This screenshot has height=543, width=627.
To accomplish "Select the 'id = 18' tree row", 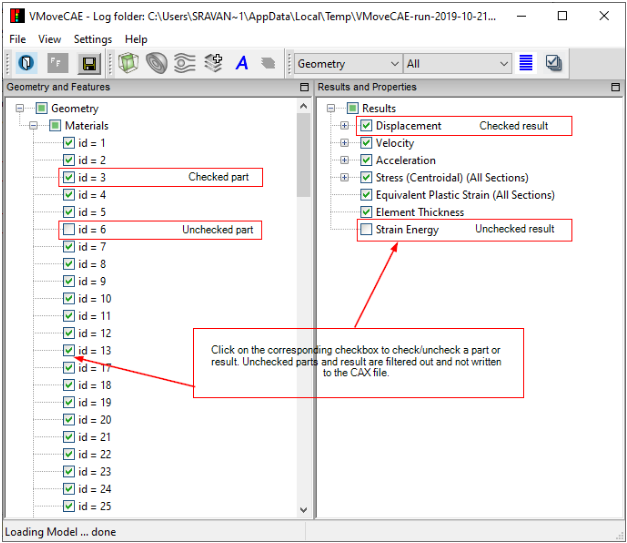I will point(94,385).
